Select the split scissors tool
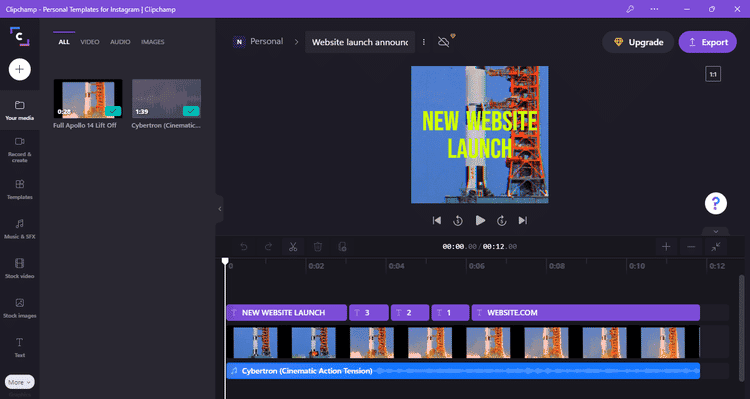The image size is (750, 399). 293,247
